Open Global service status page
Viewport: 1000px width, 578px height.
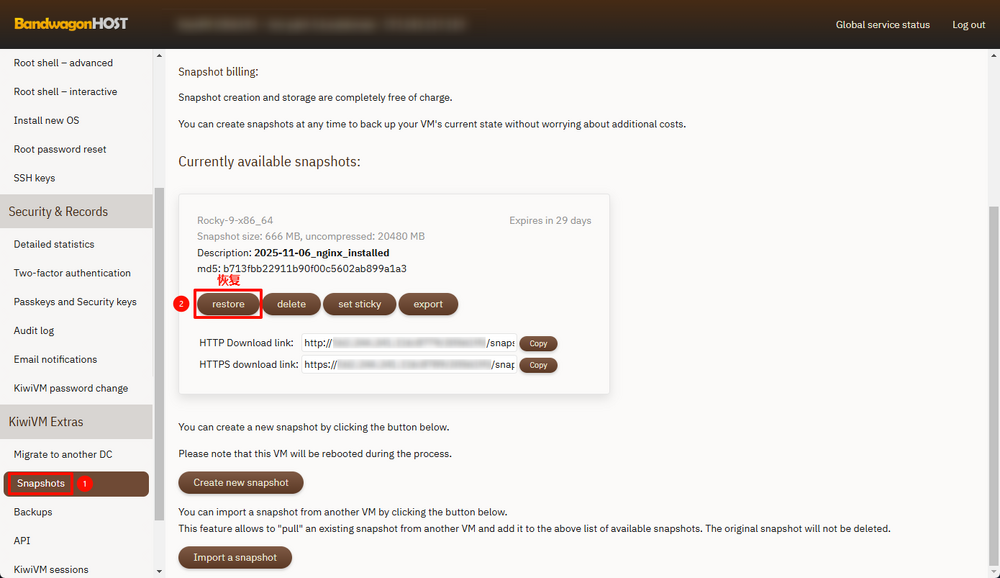pyautogui.click(x=882, y=25)
